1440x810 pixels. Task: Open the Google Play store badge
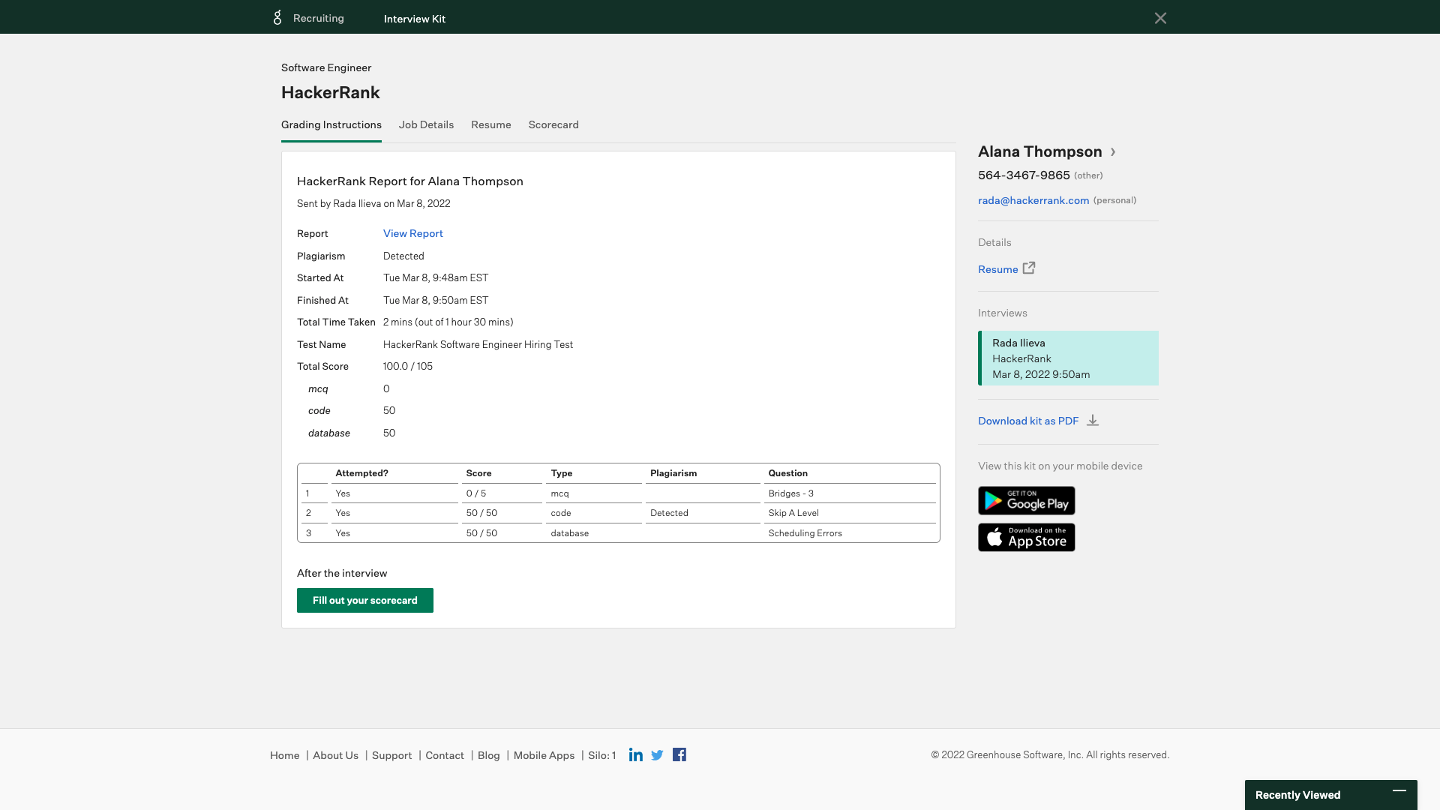click(1026, 501)
